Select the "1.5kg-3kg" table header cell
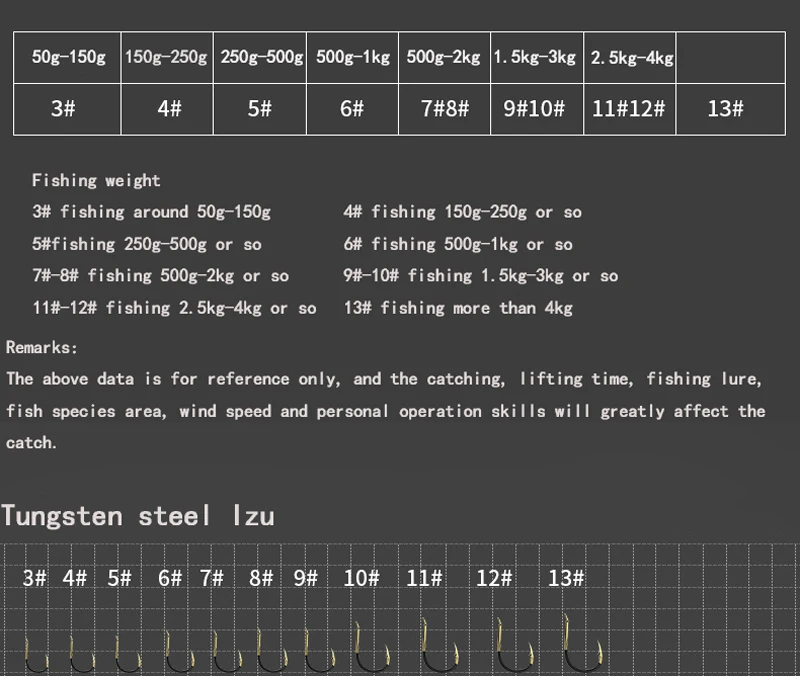This screenshot has height=676, width=800. click(x=537, y=58)
